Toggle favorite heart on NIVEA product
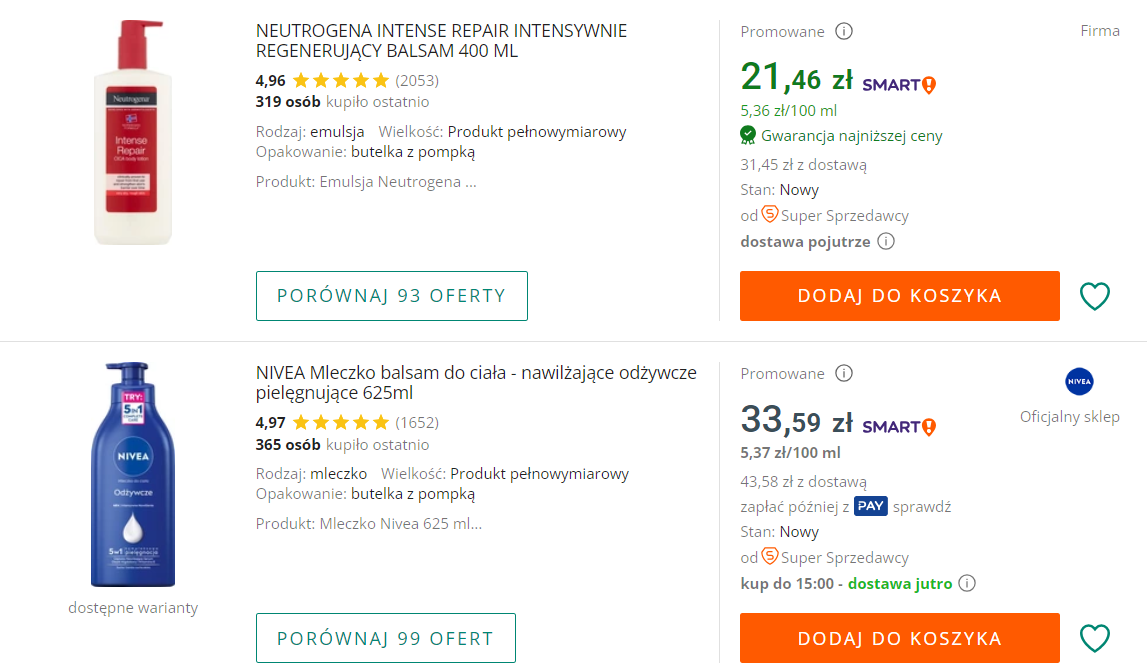The width and height of the screenshot is (1147, 672). 1095,638
